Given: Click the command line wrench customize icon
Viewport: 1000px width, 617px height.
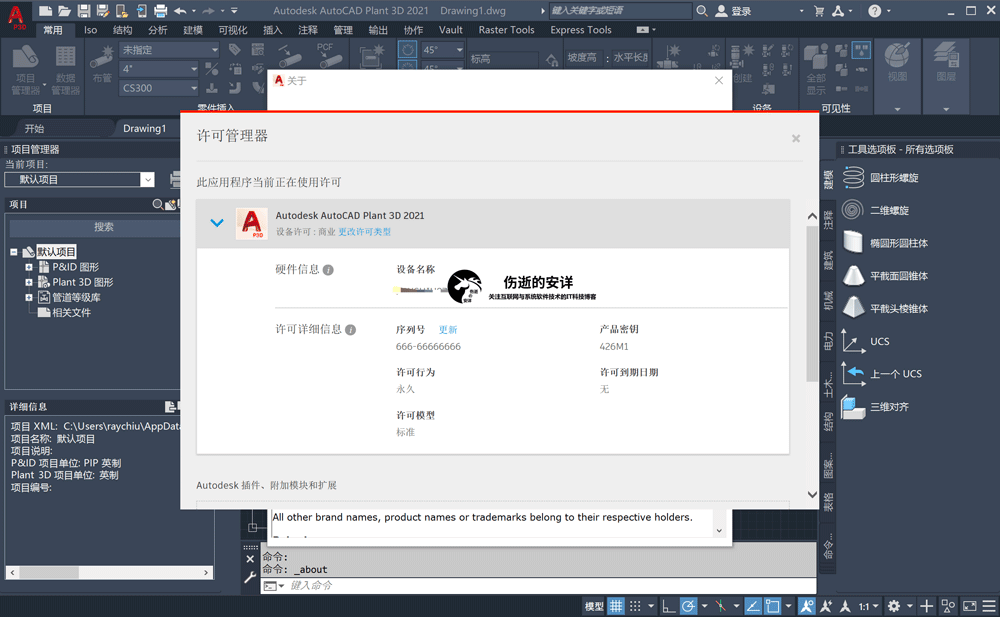Looking at the screenshot, I should point(250,577).
